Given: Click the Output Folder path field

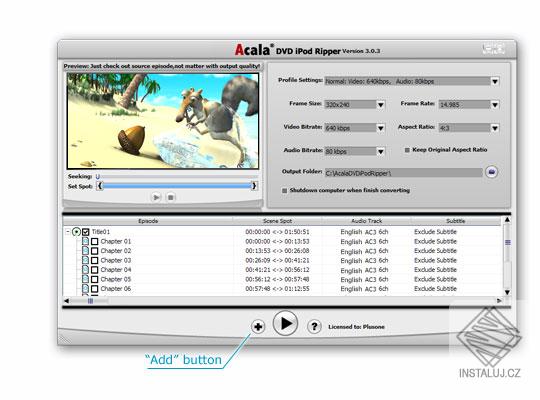Looking at the screenshot, I should [403, 173].
